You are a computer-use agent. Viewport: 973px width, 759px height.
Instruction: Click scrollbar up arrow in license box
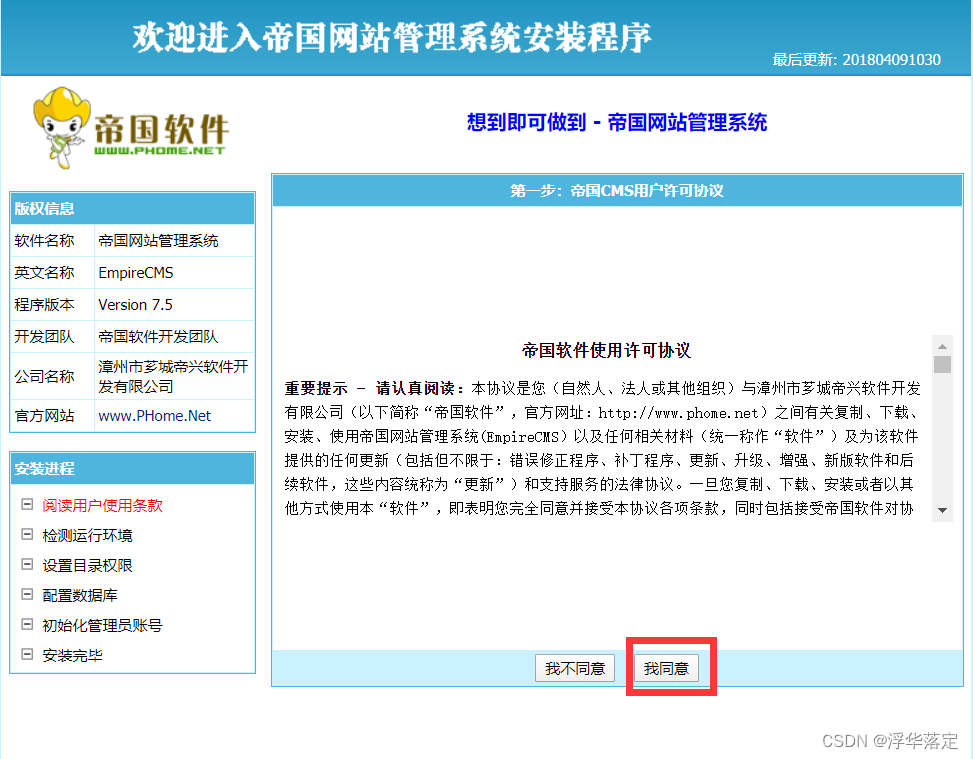point(942,346)
